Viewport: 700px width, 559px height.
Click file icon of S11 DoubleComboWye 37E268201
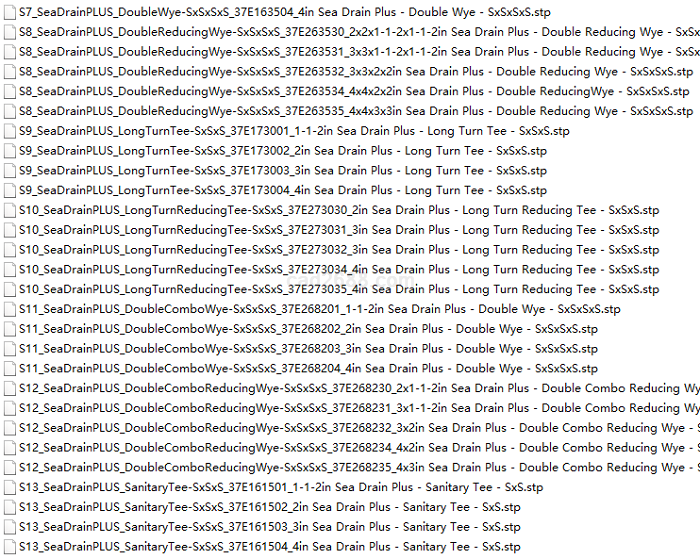(x=10, y=309)
